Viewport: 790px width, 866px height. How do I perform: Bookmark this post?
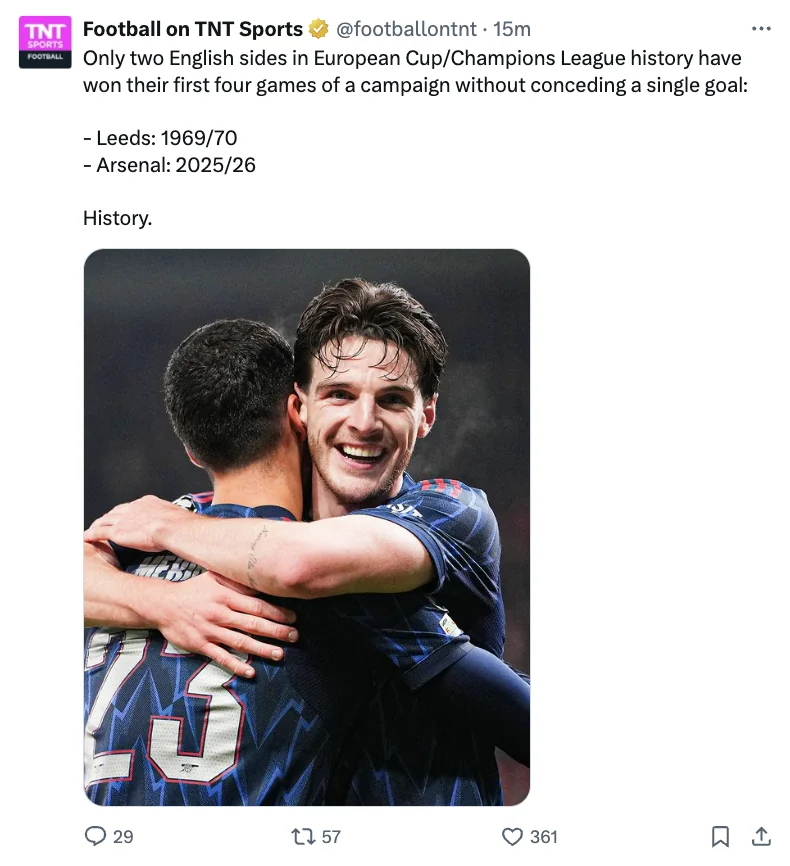720,836
